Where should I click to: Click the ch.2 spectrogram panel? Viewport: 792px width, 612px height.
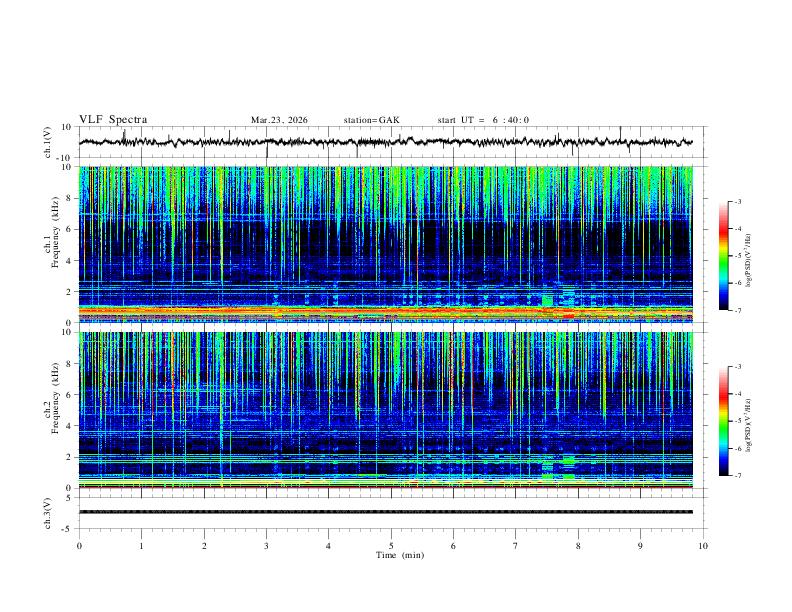pos(385,410)
